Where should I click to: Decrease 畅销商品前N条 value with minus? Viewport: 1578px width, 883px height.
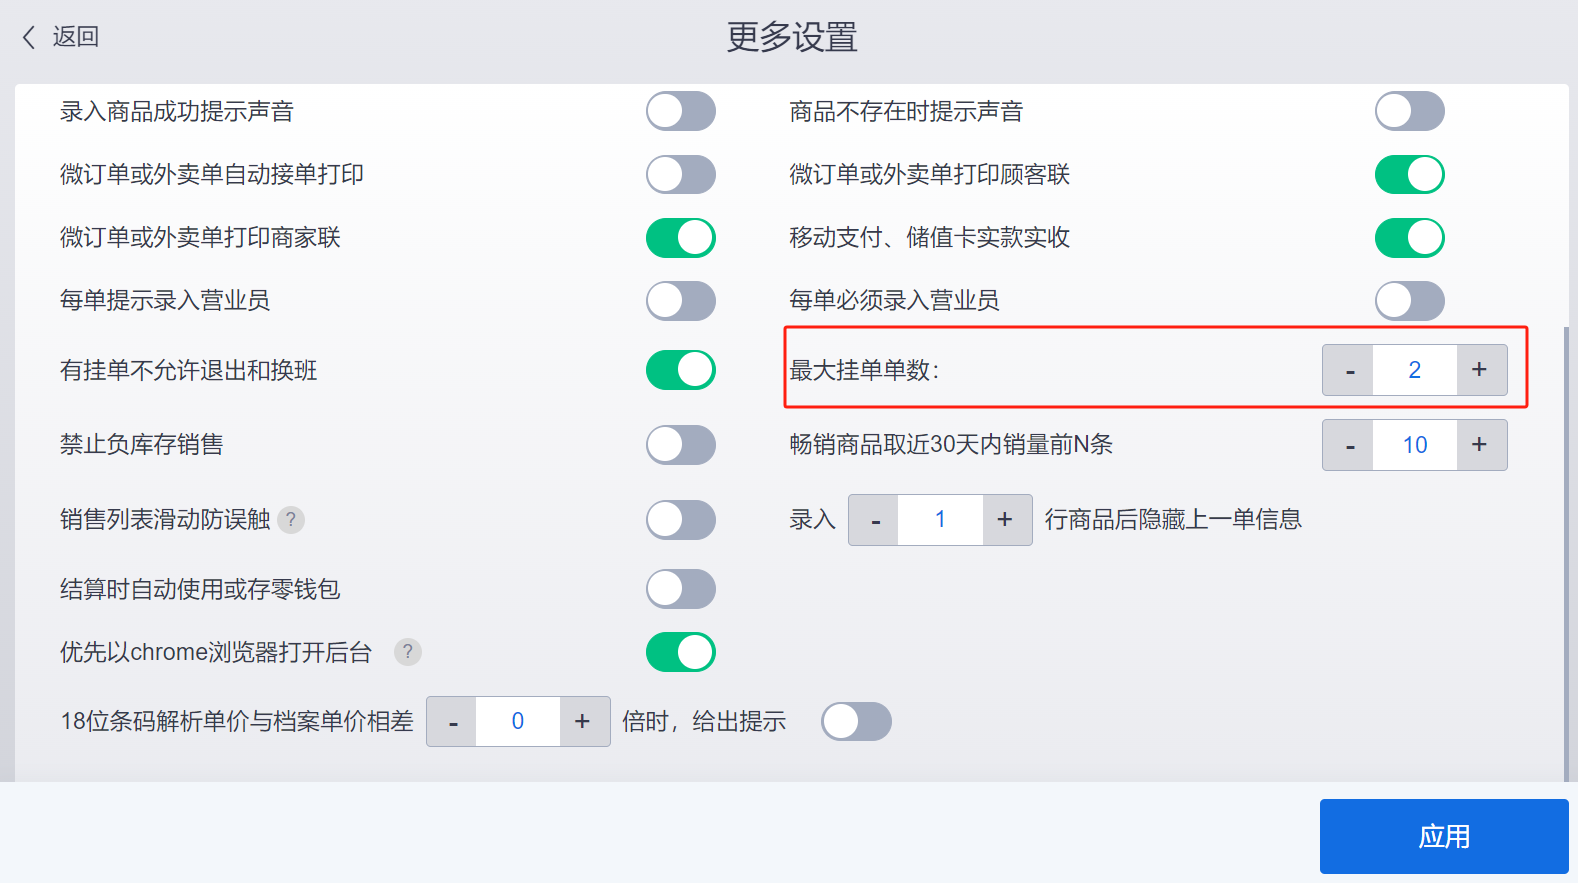coord(1349,445)
